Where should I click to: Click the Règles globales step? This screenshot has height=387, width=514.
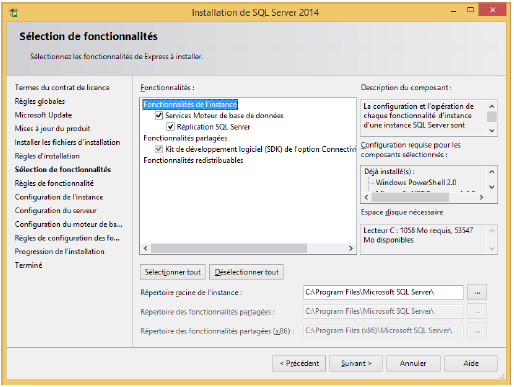click(x=40, y=101)
